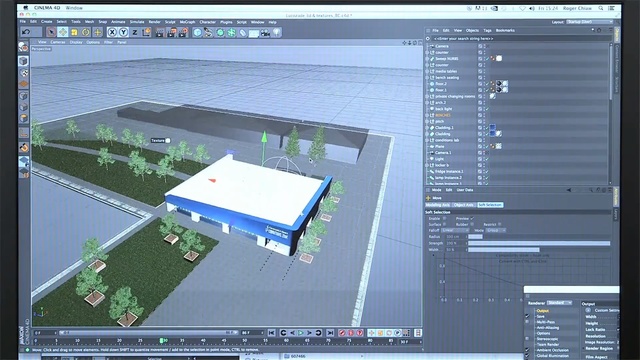Toggle the Ambient Occlusion render checkbox

tap(527, 350)
